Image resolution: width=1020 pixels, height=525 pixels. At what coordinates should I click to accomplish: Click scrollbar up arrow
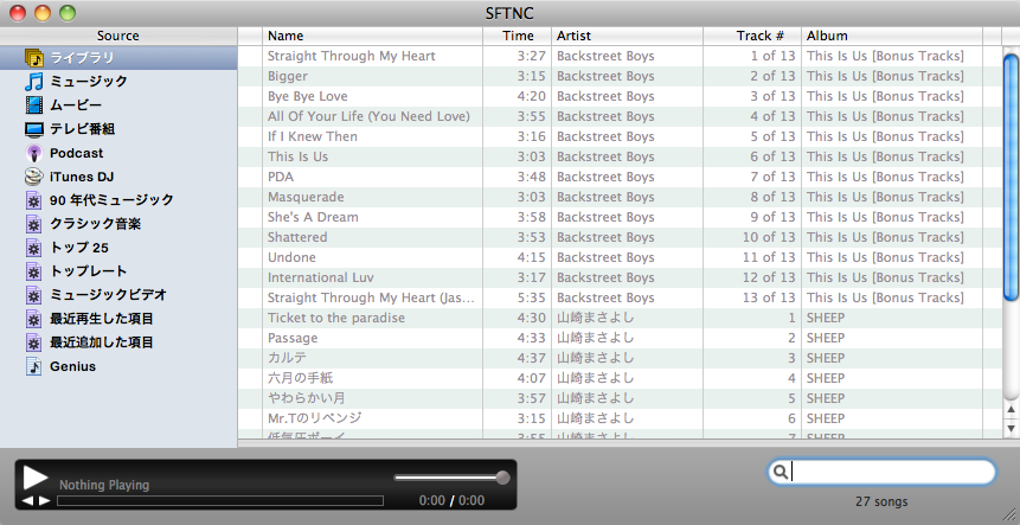pos(1011,409)
